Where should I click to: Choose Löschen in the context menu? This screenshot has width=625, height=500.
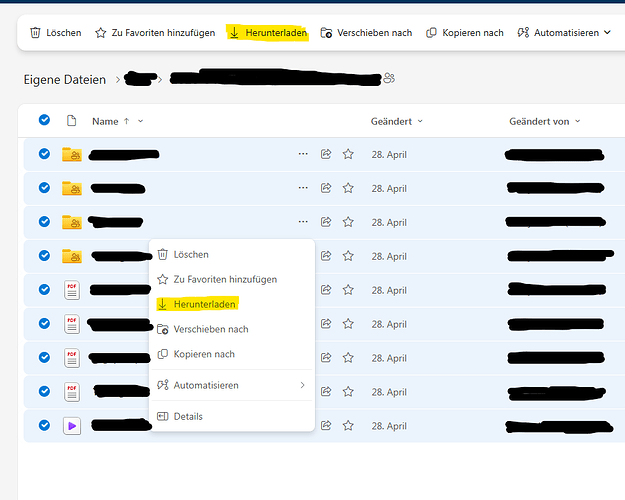(x=232, y=254)
